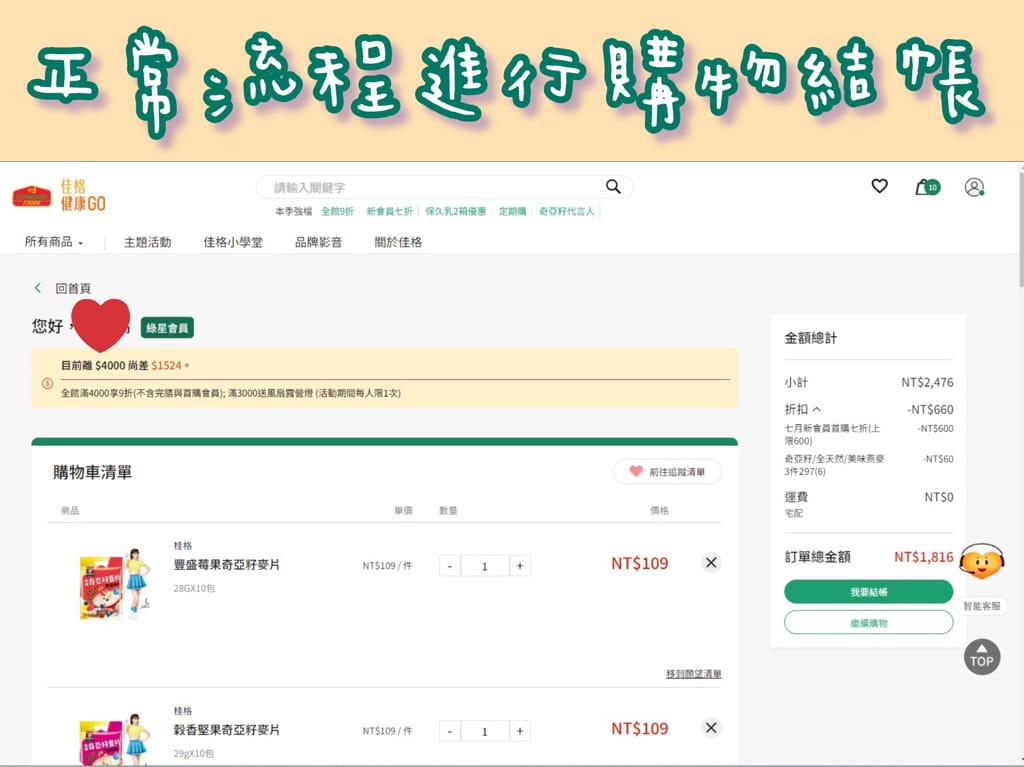Image resolution: width=1024 pixels, height=767 pixels.
Task: Remove 豐盛莓果奇亞籽麥片 from the cart
Action: [x=711, y=562]
